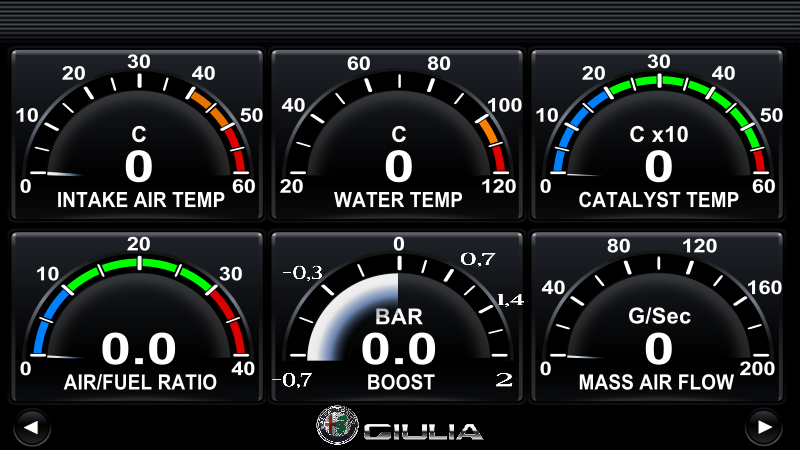
Task: Click the BAR unit label on Boost gauge
Action: point(399,317)
